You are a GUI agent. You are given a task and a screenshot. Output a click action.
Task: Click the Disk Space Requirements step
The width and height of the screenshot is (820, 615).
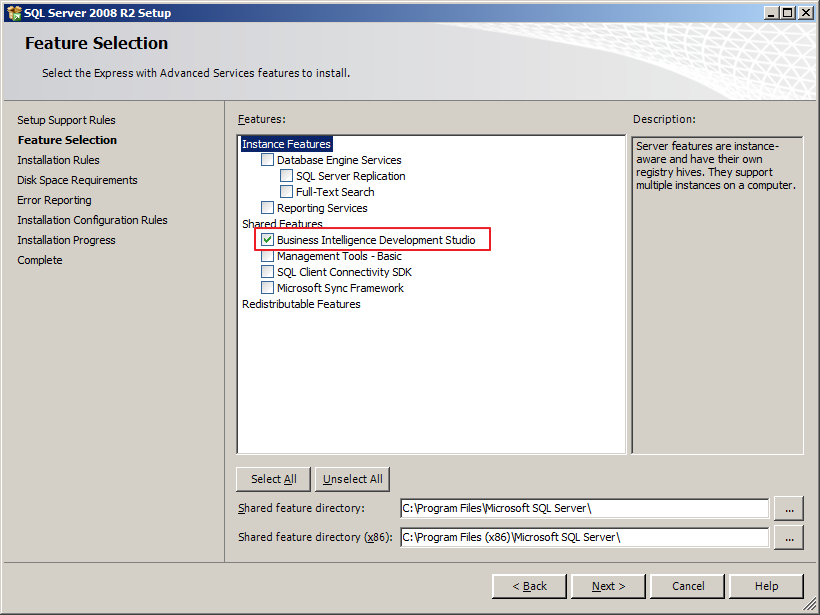(x=77, y=180)
